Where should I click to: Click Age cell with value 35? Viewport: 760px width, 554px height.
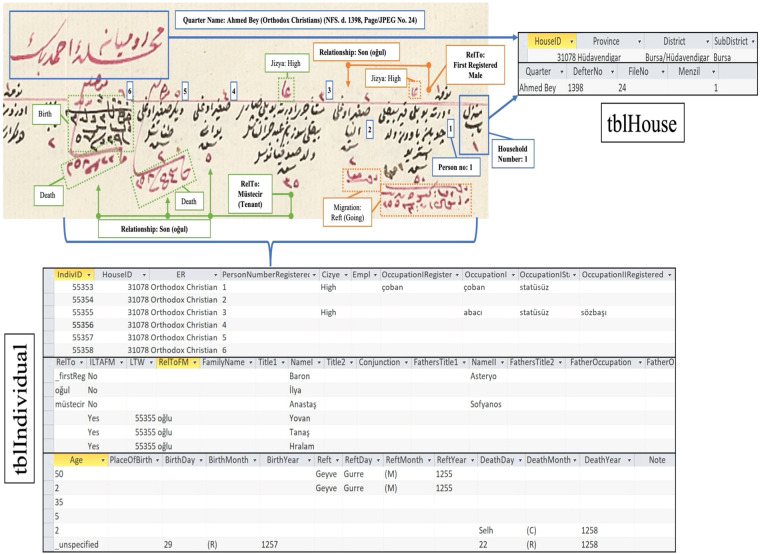pyautogui.click(x=59, y=503)
